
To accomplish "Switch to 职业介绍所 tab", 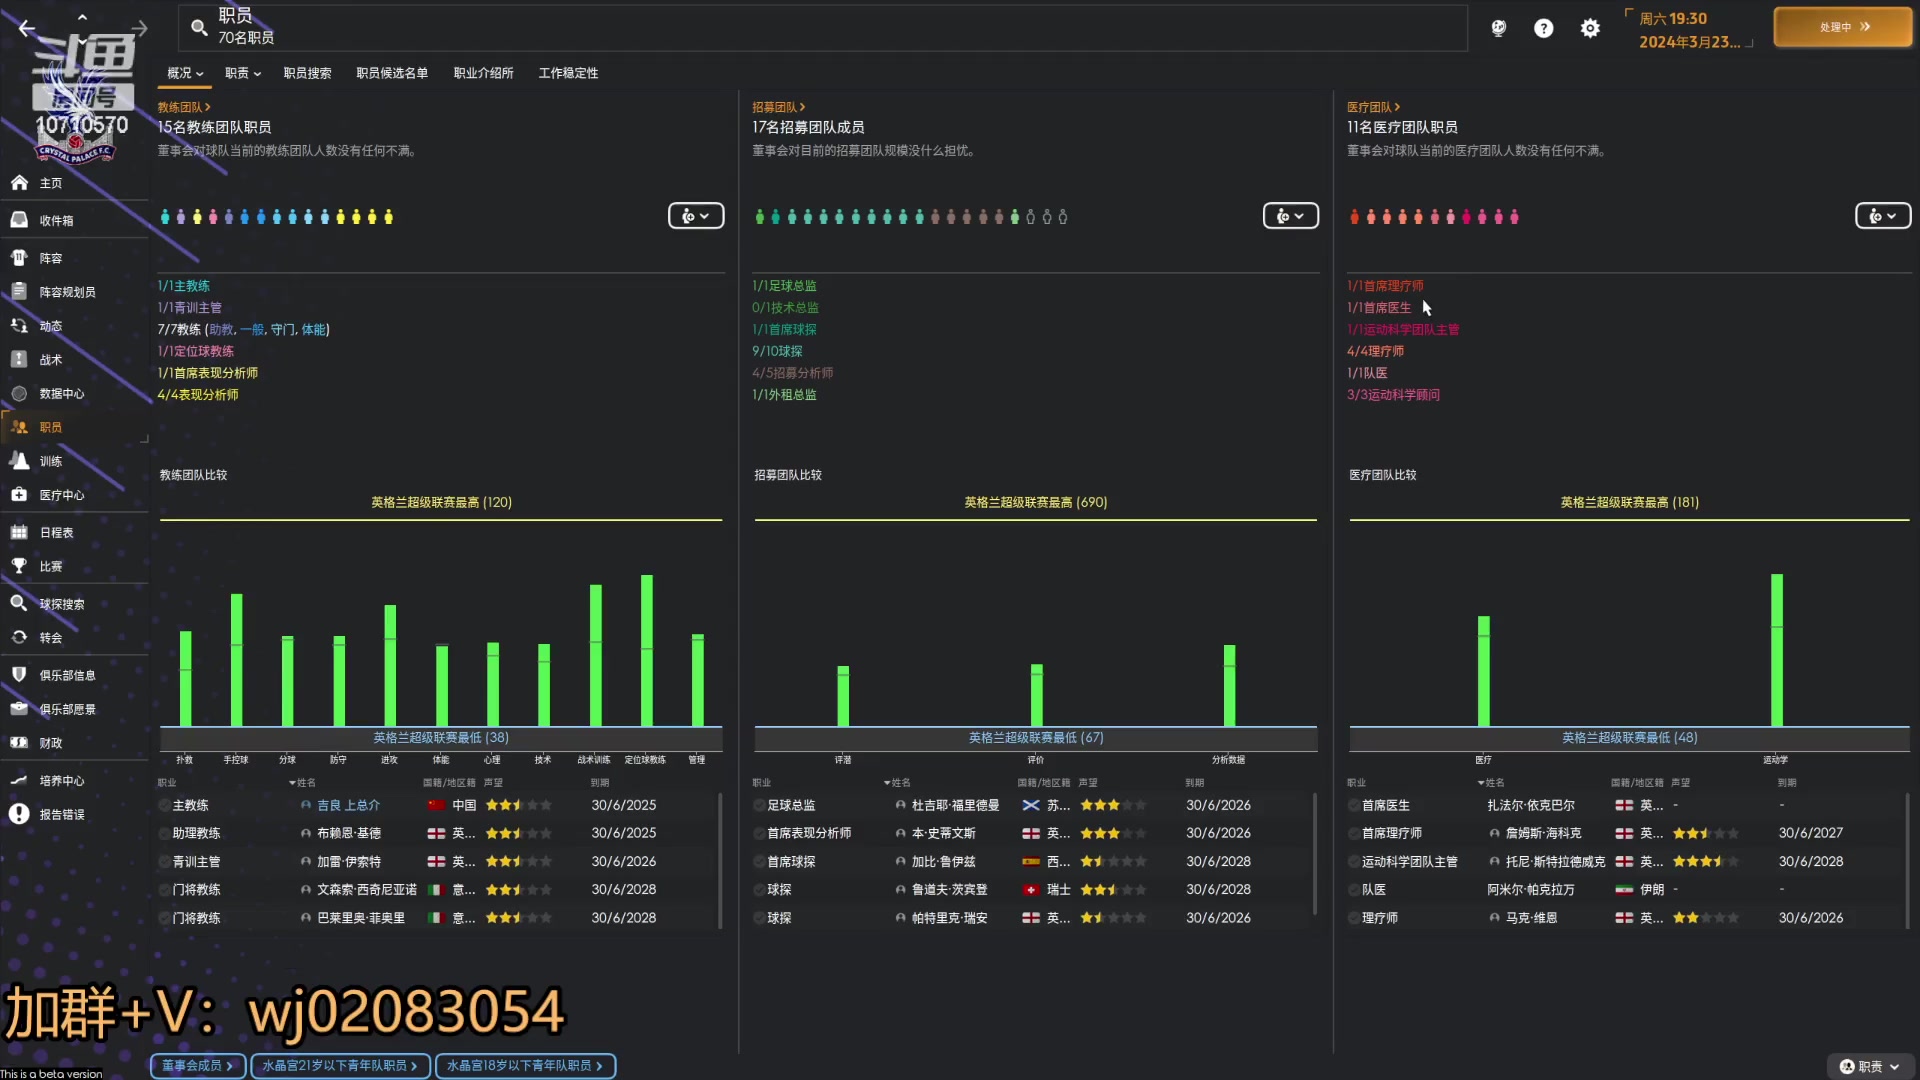I will point(483,73).
